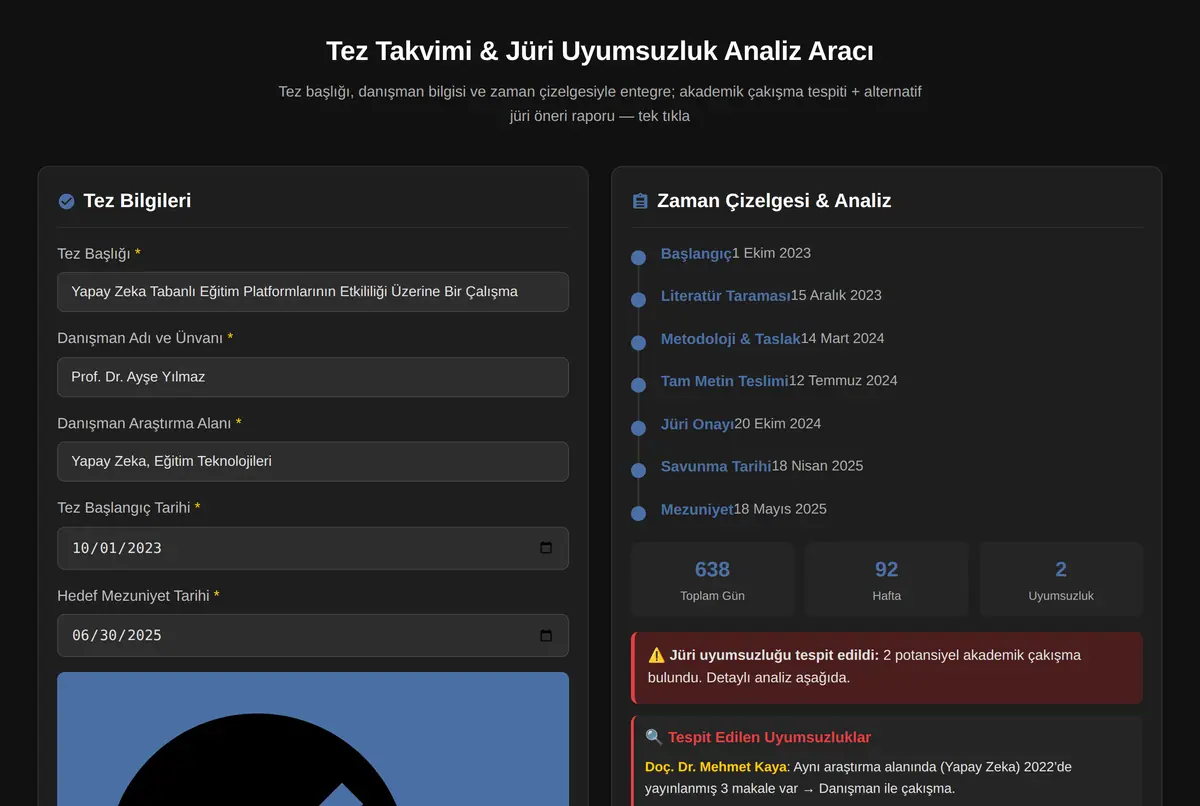The image size is (1200, 806).
Task: Select the Başlangıç timeline dot
Action: pos(638,257)
